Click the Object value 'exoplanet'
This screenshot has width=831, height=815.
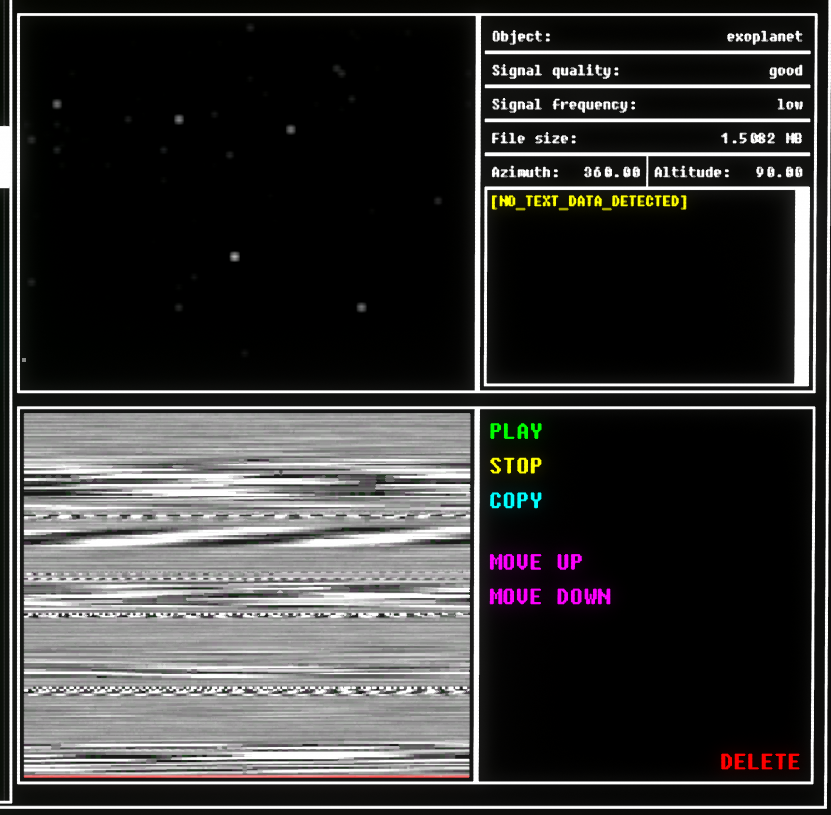pyautogui.click(x=764, y=37)
